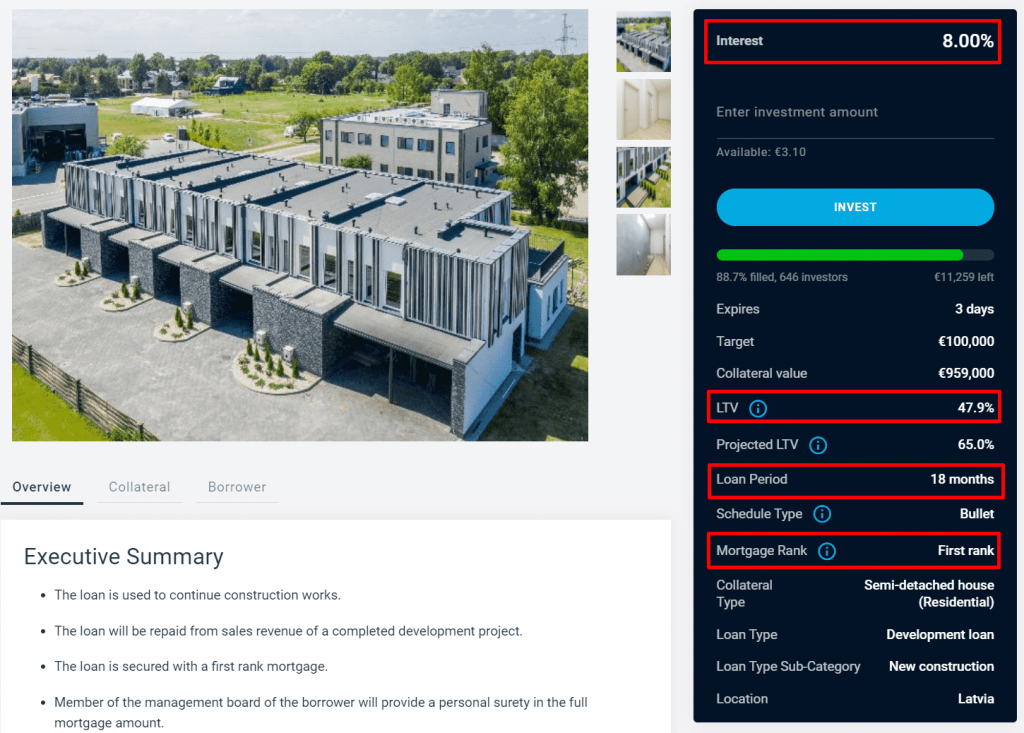
Task: Click the main aerial property photo
Action: 300,225
